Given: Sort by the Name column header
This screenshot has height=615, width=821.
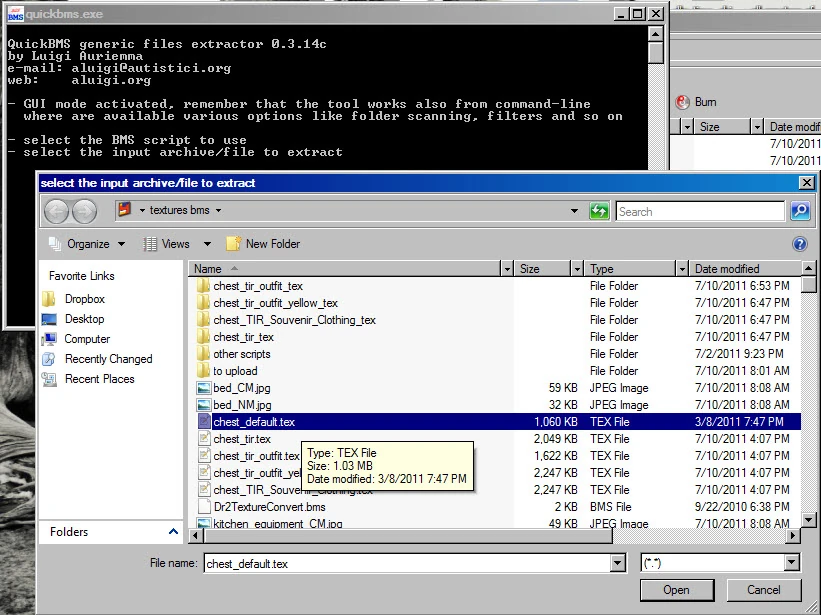Looking at the screenshot, I should tap(345, 269).
